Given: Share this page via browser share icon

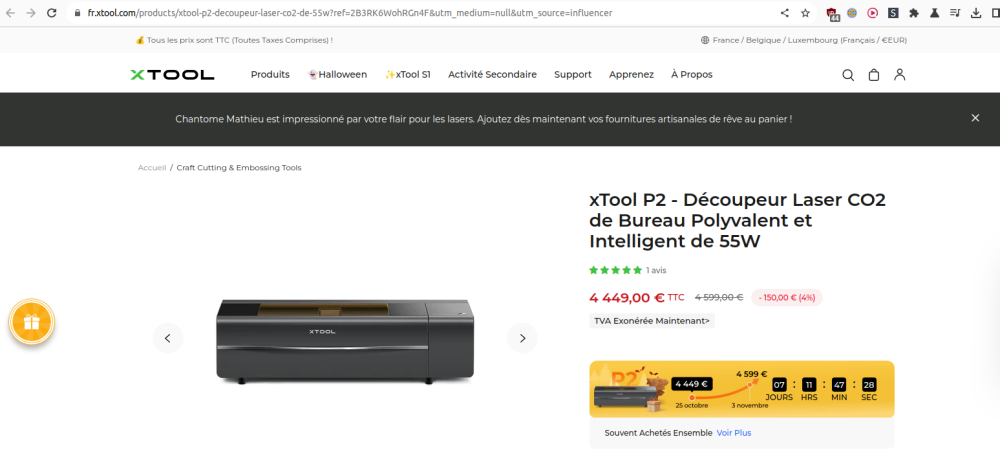Looking at the screenshot, I should pos(784,13).
